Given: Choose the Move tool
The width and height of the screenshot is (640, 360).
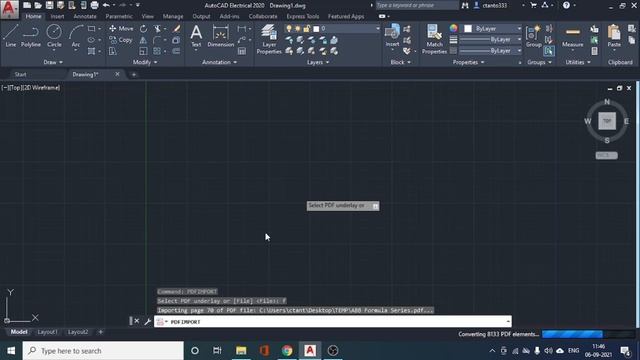Looking at the screenshot, I should click(121, 29).
